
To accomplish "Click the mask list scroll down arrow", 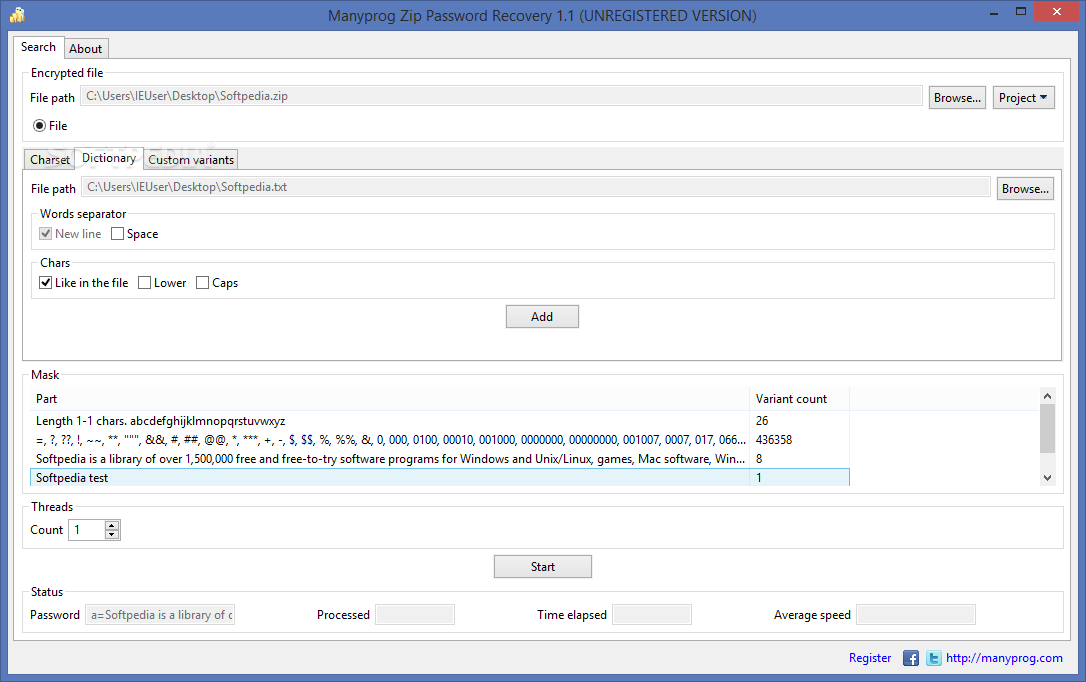I will coord(1047,478).
